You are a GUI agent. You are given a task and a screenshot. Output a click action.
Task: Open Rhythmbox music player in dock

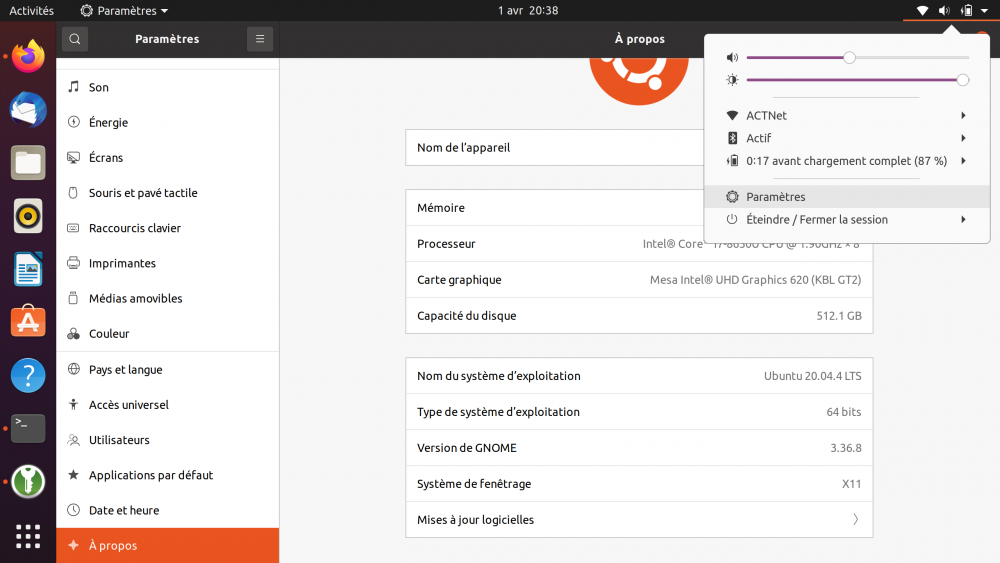pos(28,215)
